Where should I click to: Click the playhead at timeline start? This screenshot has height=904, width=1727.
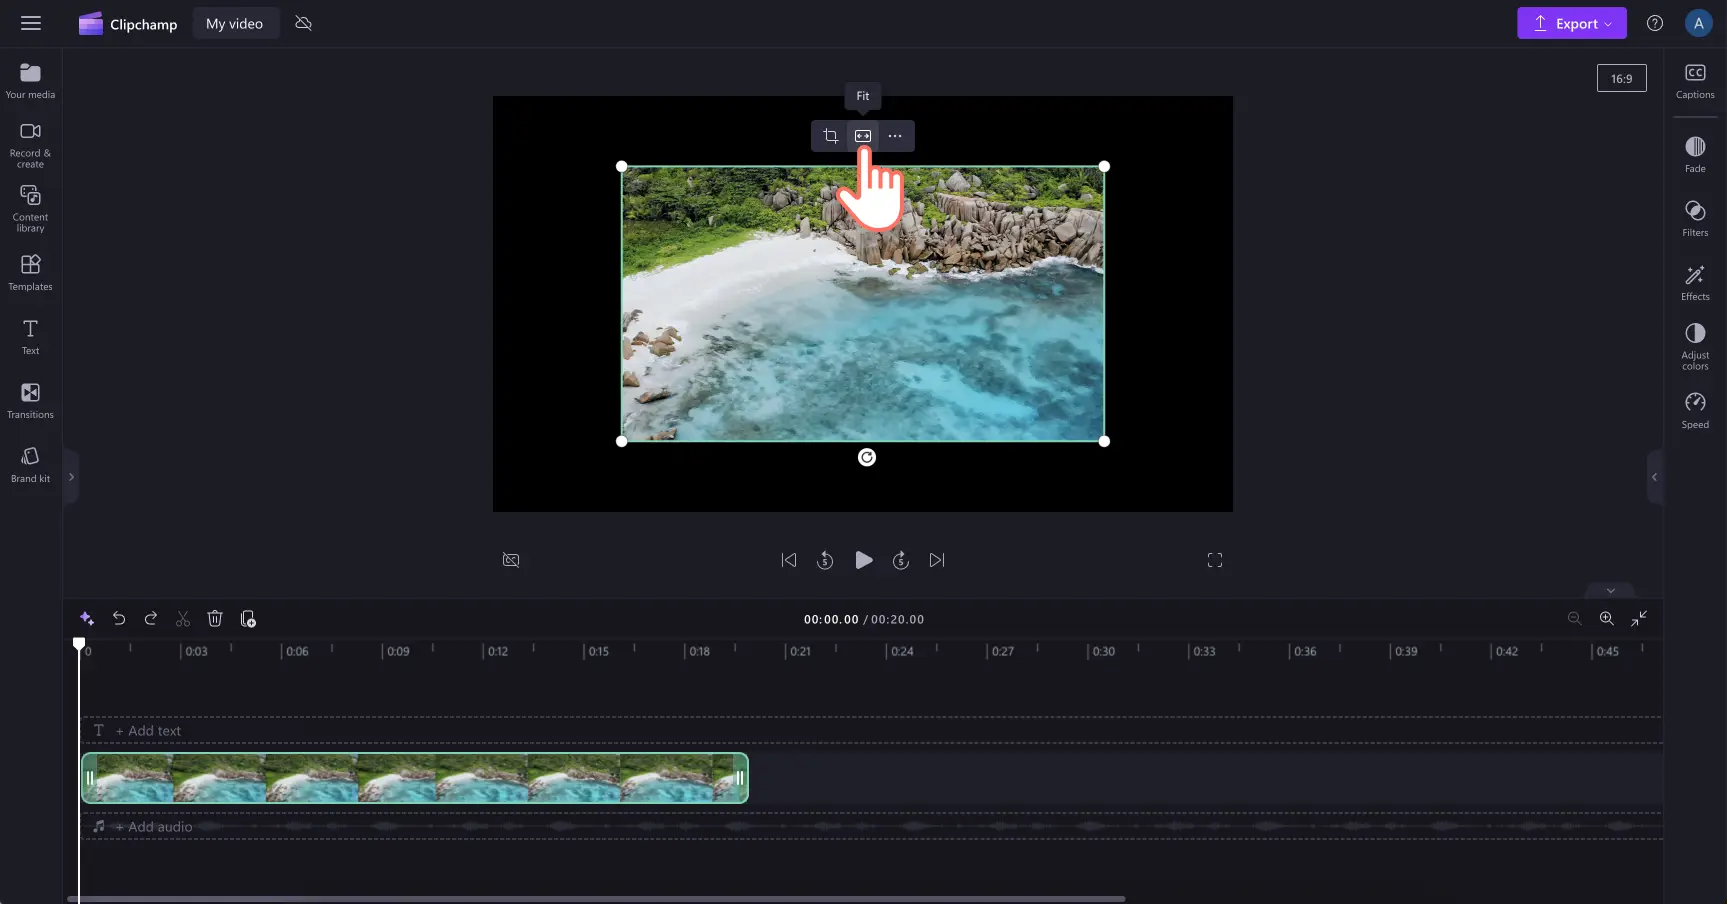[x=79, y=644]
